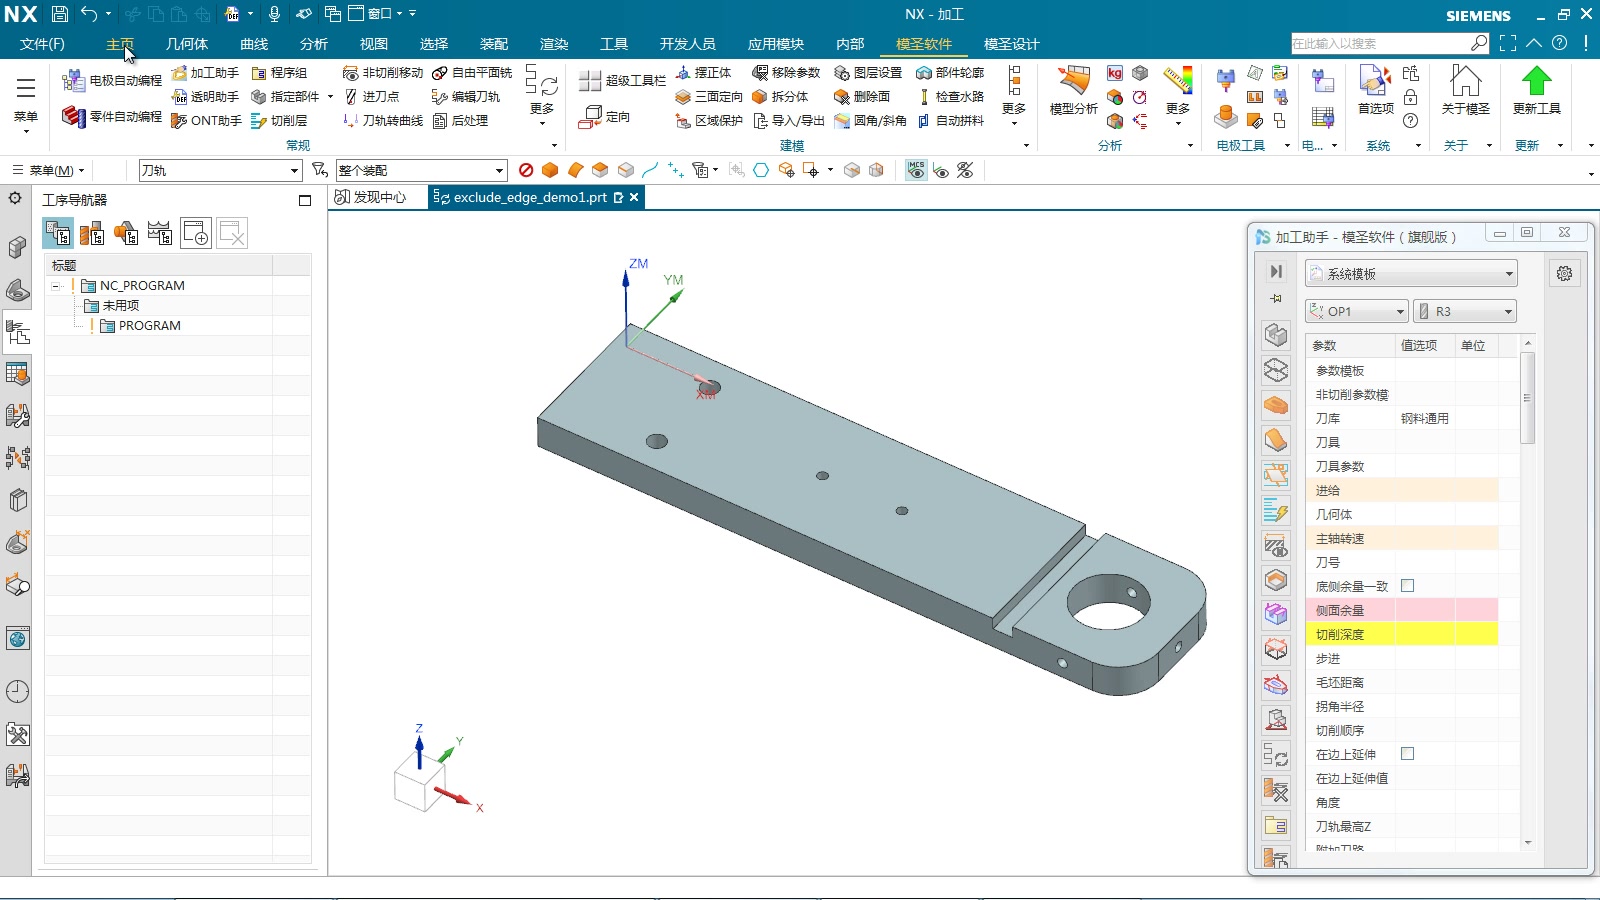The height and width of the screenshot is (900, 1600).
Task: Open the 文件(F) menu
Action: tap(42, 44)
